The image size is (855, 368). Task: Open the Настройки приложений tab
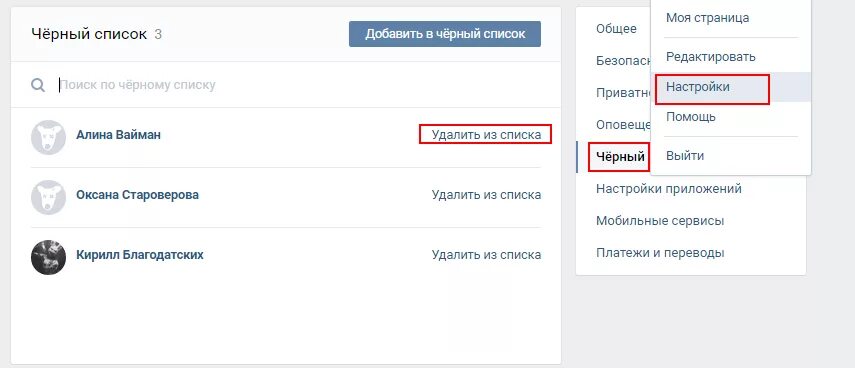point(669,189)
